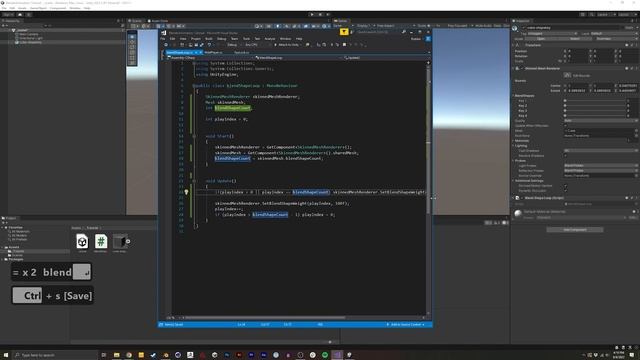Toggle Dynamic Occlusion checkbox

click(566, 191)
